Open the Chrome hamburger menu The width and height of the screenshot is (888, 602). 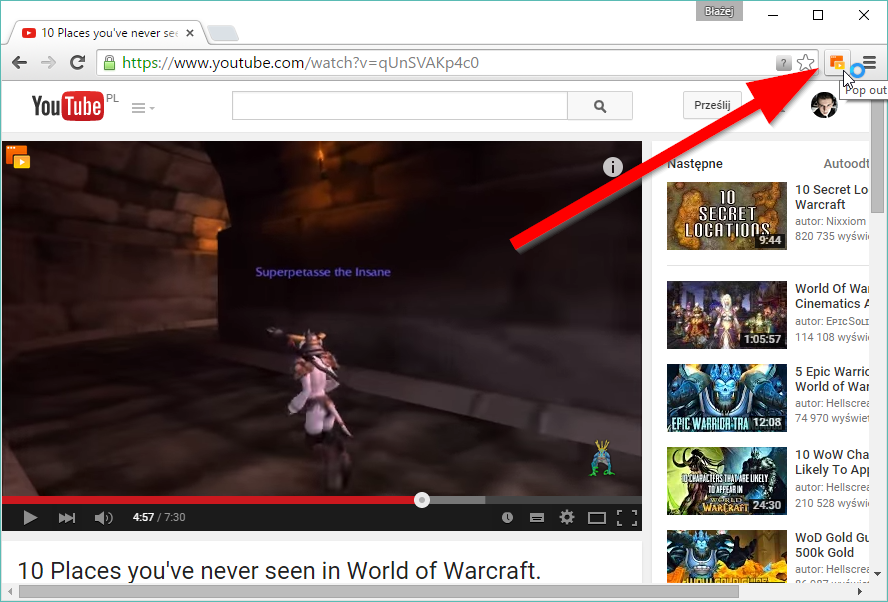(x=869, y=62)
